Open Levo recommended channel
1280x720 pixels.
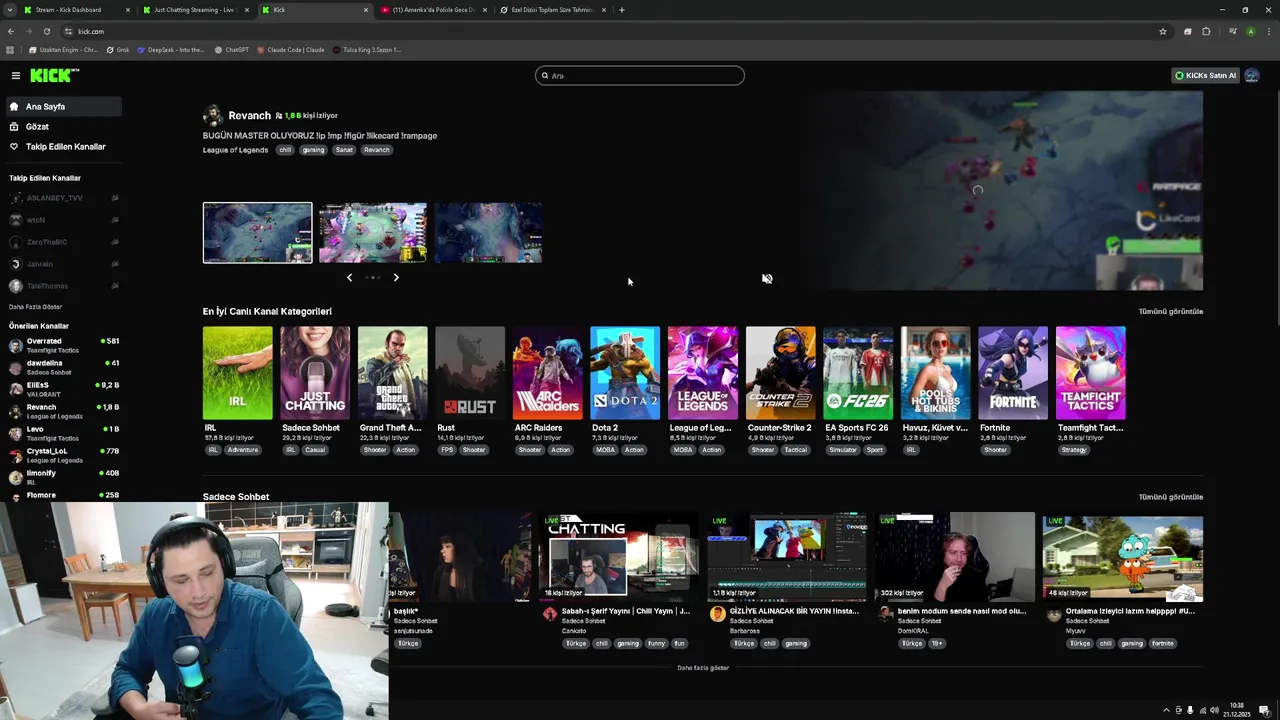coord(62,433)
